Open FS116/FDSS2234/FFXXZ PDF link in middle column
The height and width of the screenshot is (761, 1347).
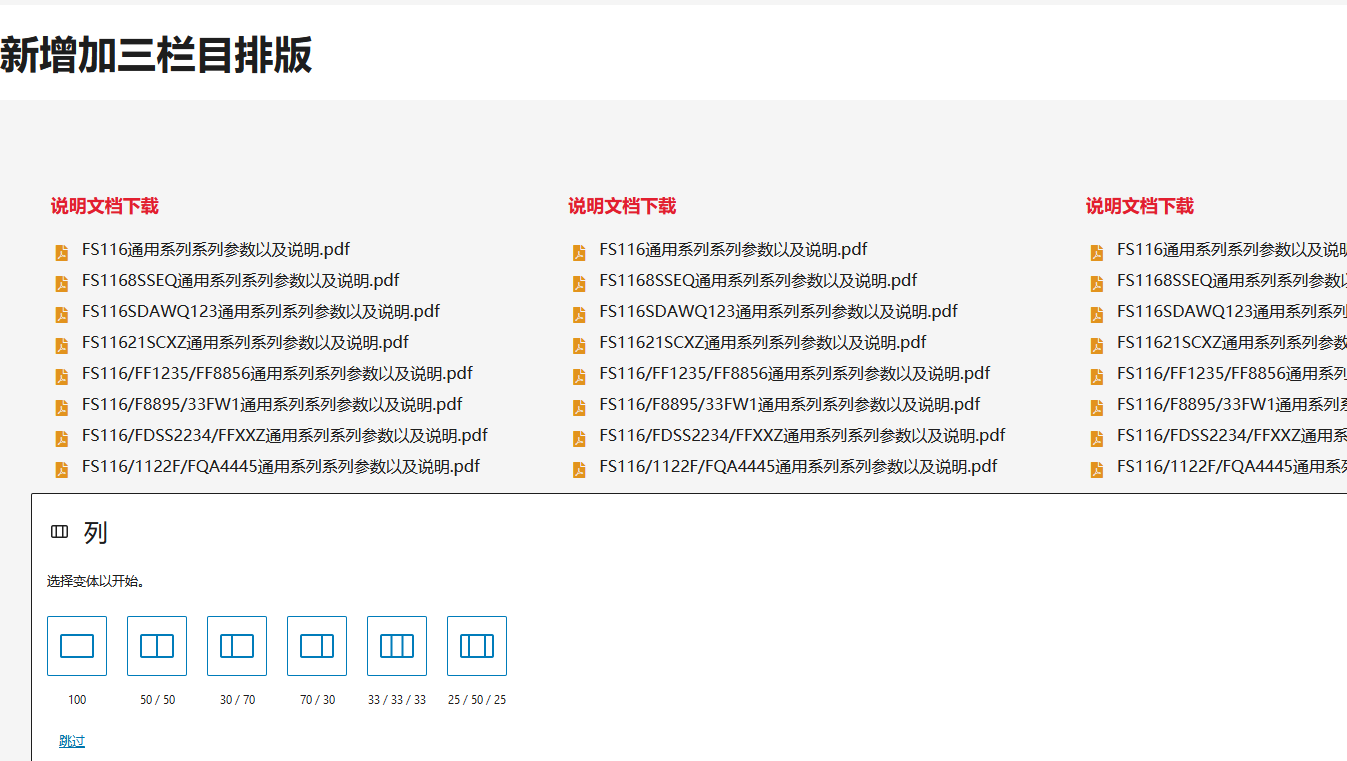point(802,435)
